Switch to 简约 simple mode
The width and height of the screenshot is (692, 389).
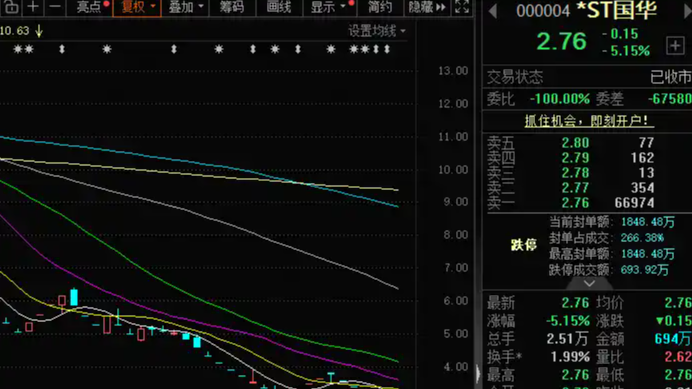coord(380,7)
